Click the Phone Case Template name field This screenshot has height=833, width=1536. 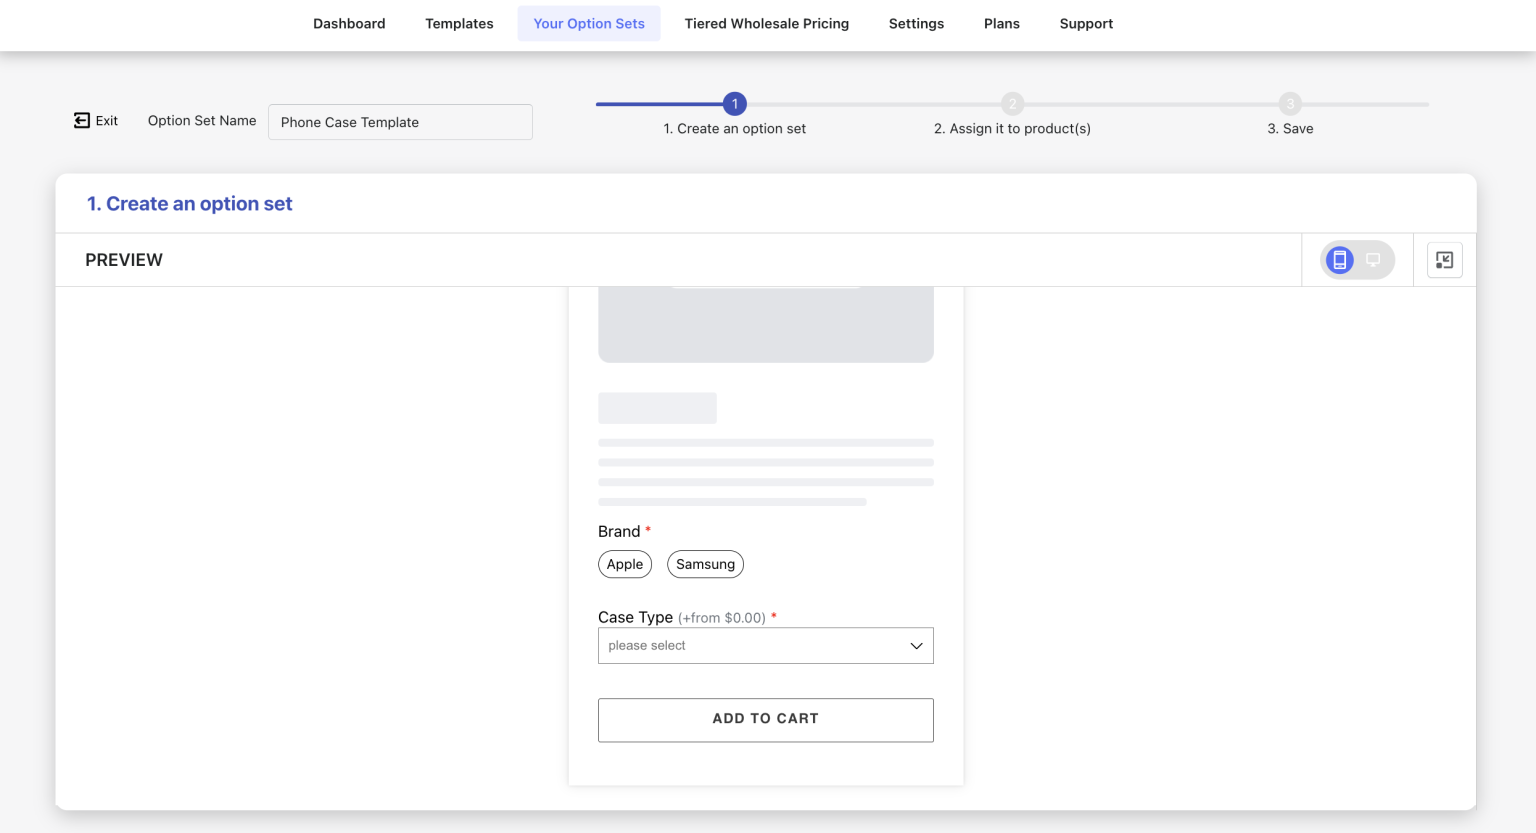[400, 121]
